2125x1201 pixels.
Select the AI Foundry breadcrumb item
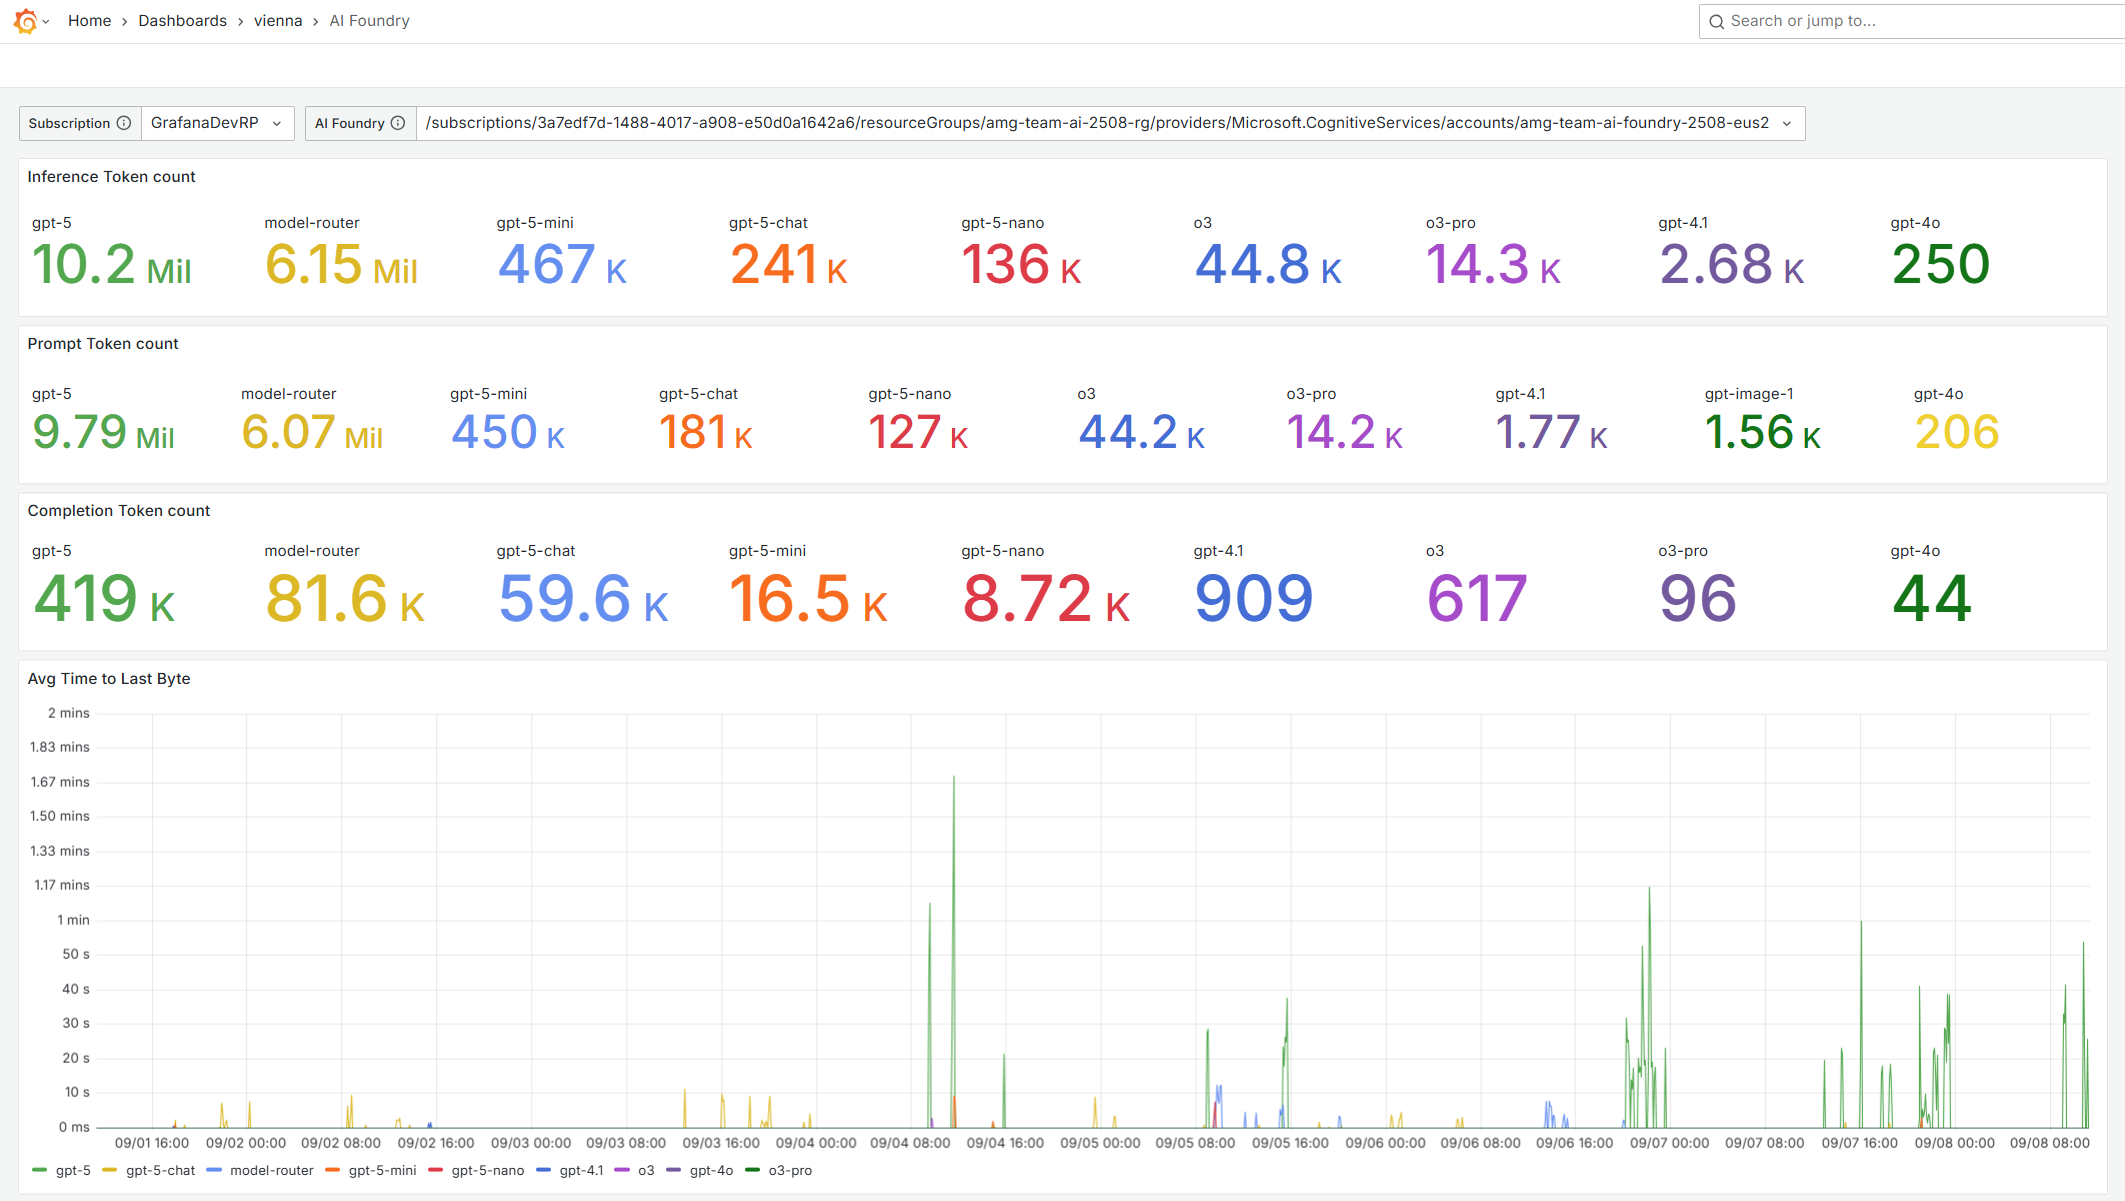pos(369,21)
